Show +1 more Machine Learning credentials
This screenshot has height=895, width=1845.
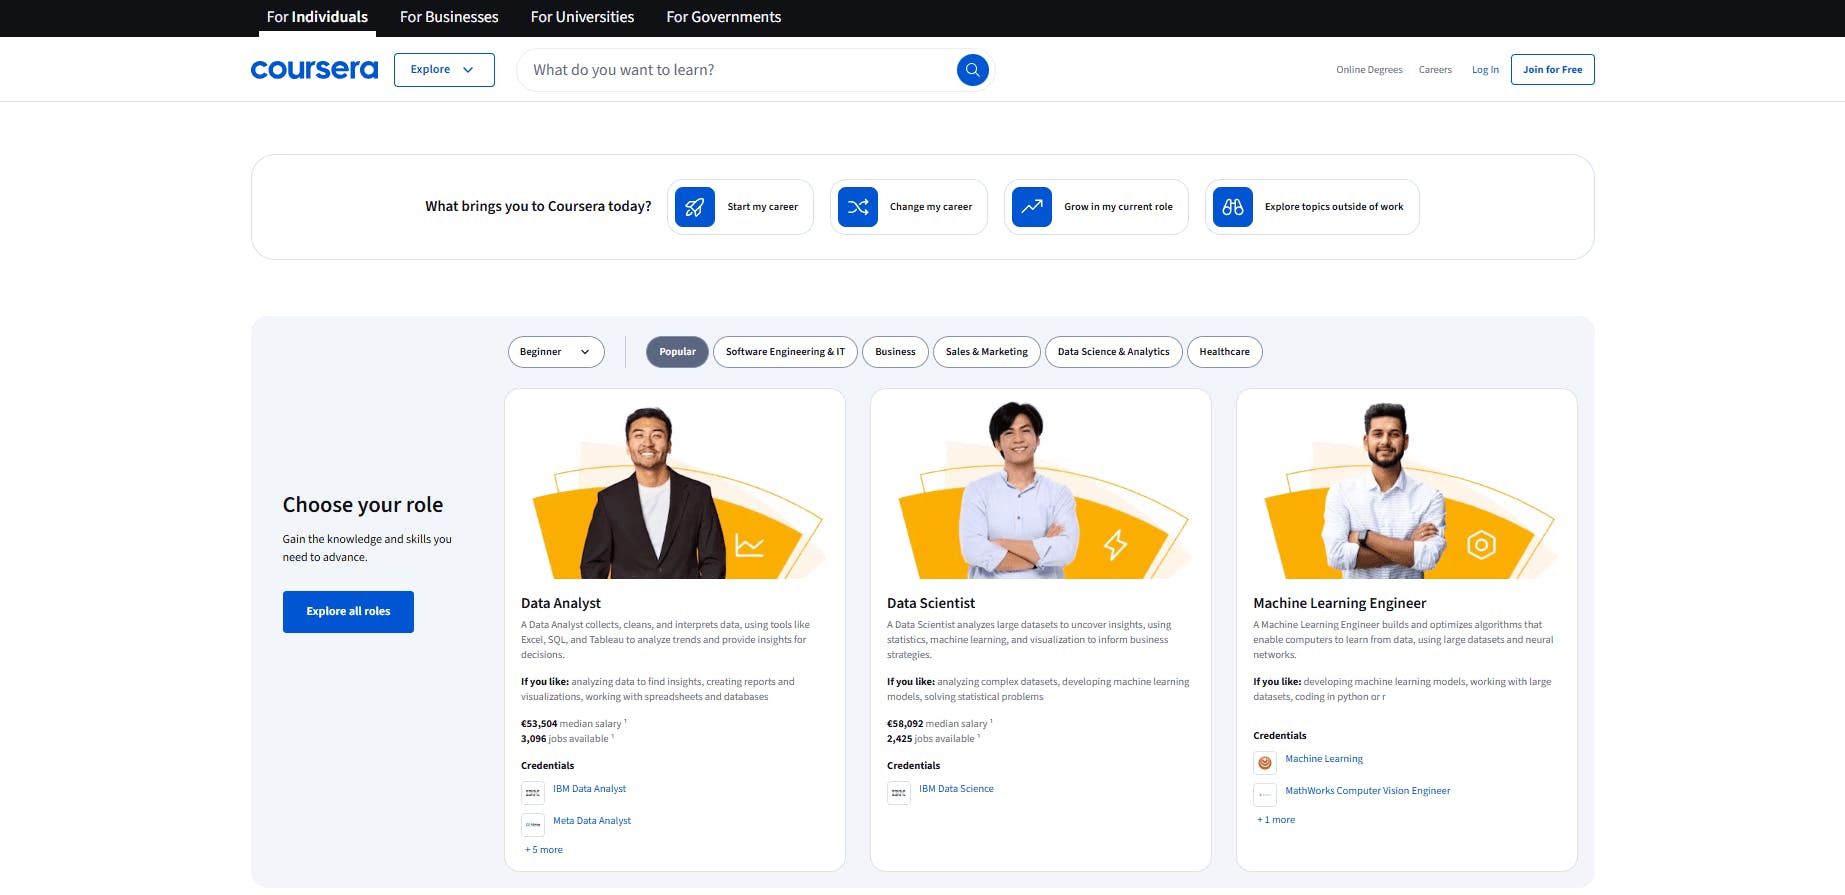1276,820
